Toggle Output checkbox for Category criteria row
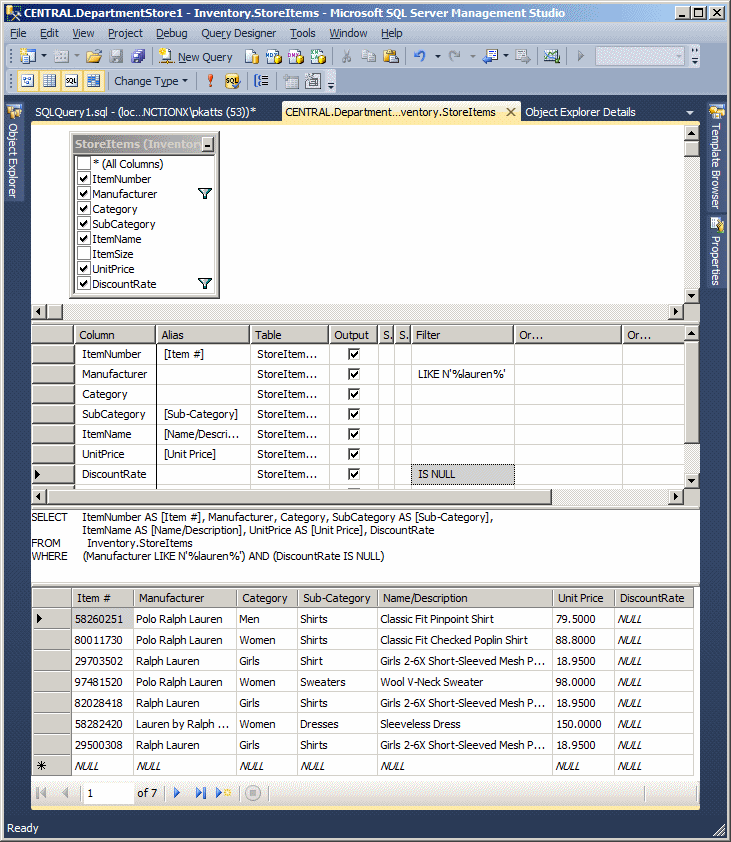The image size is (731, 842). (354, 394)
